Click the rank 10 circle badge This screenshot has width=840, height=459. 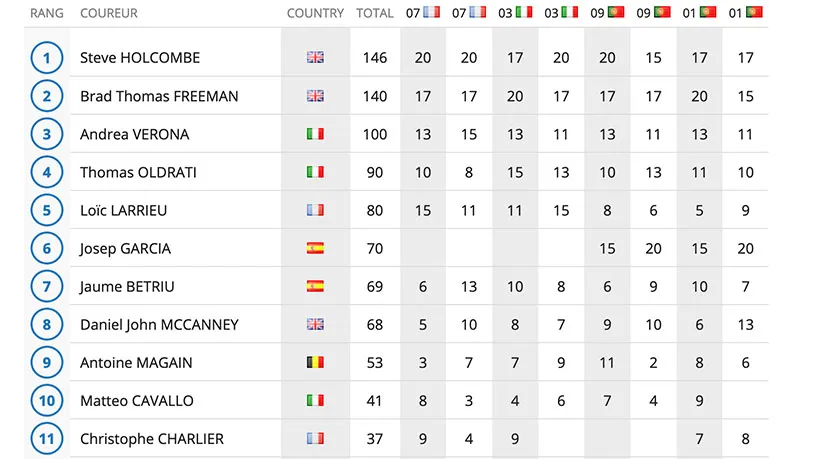47,401
